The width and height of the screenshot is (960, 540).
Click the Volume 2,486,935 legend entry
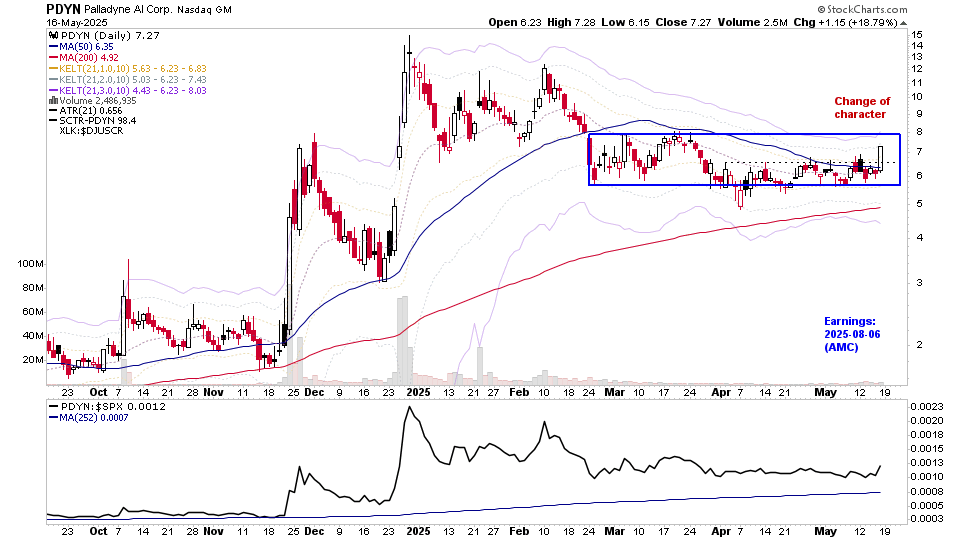pyautogui.click(x=92, y=100)
